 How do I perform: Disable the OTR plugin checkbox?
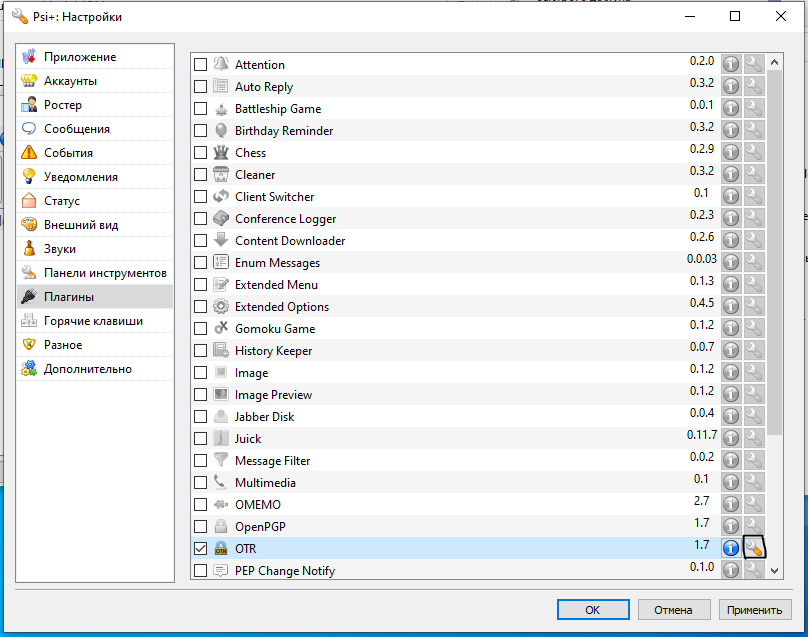click(x=201, y=549)
